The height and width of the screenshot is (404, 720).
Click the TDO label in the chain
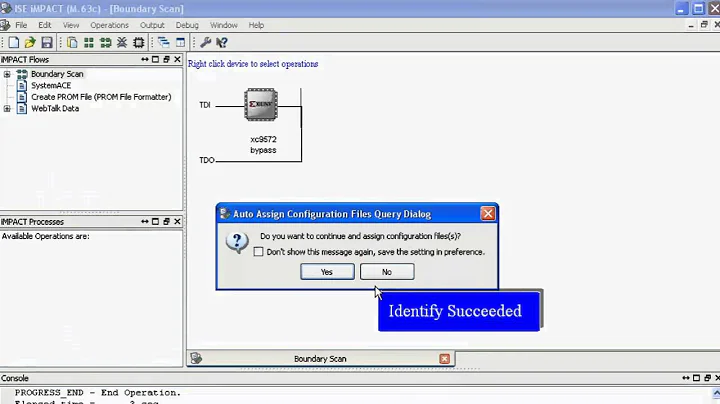pyautogui.click(x=207, y=160)
